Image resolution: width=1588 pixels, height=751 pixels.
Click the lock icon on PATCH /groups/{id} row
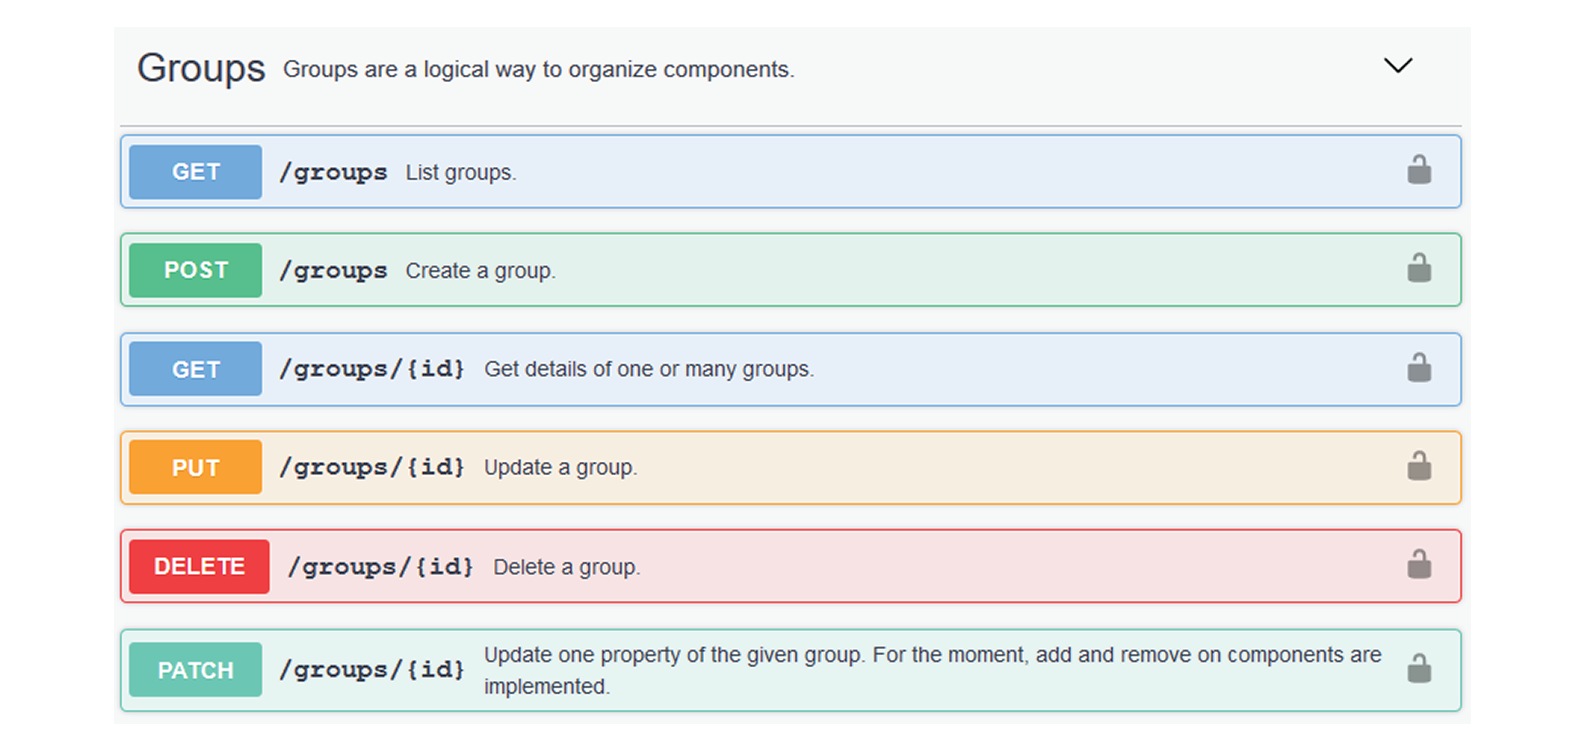pyautogui.click(x=1418, y=669)
